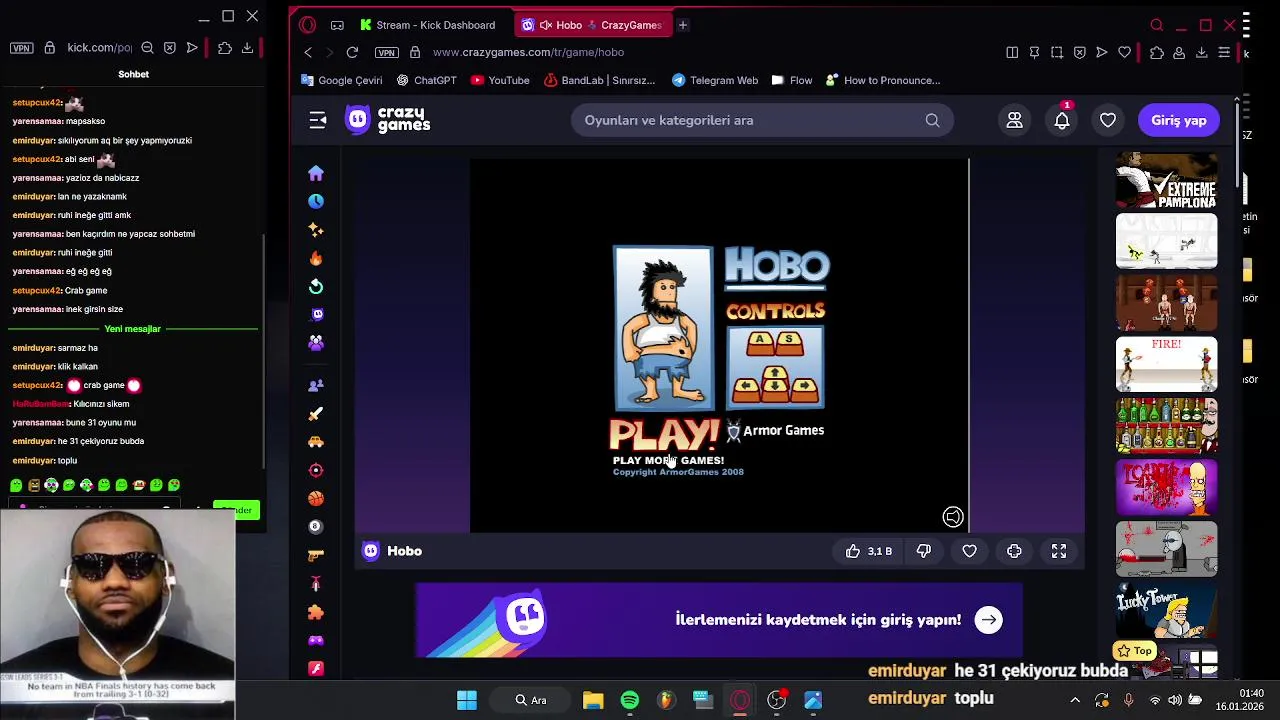Open CrazyGames home from sidebar house icon

[316, 173]
